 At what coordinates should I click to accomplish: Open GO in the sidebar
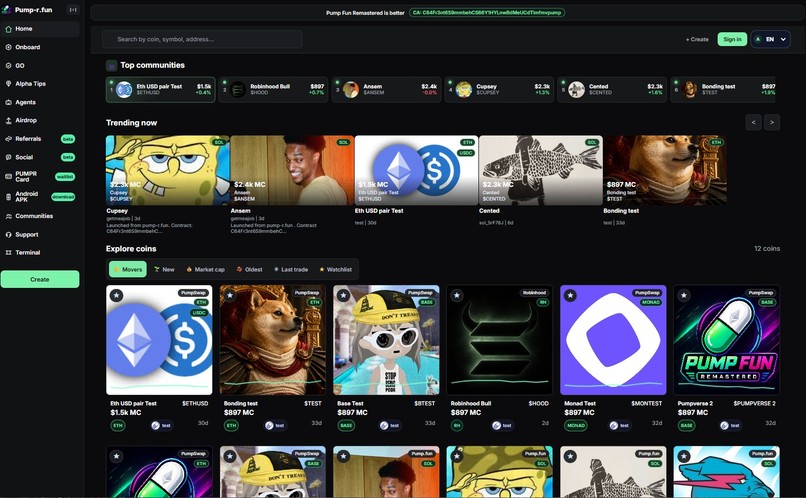coord(40,66)
